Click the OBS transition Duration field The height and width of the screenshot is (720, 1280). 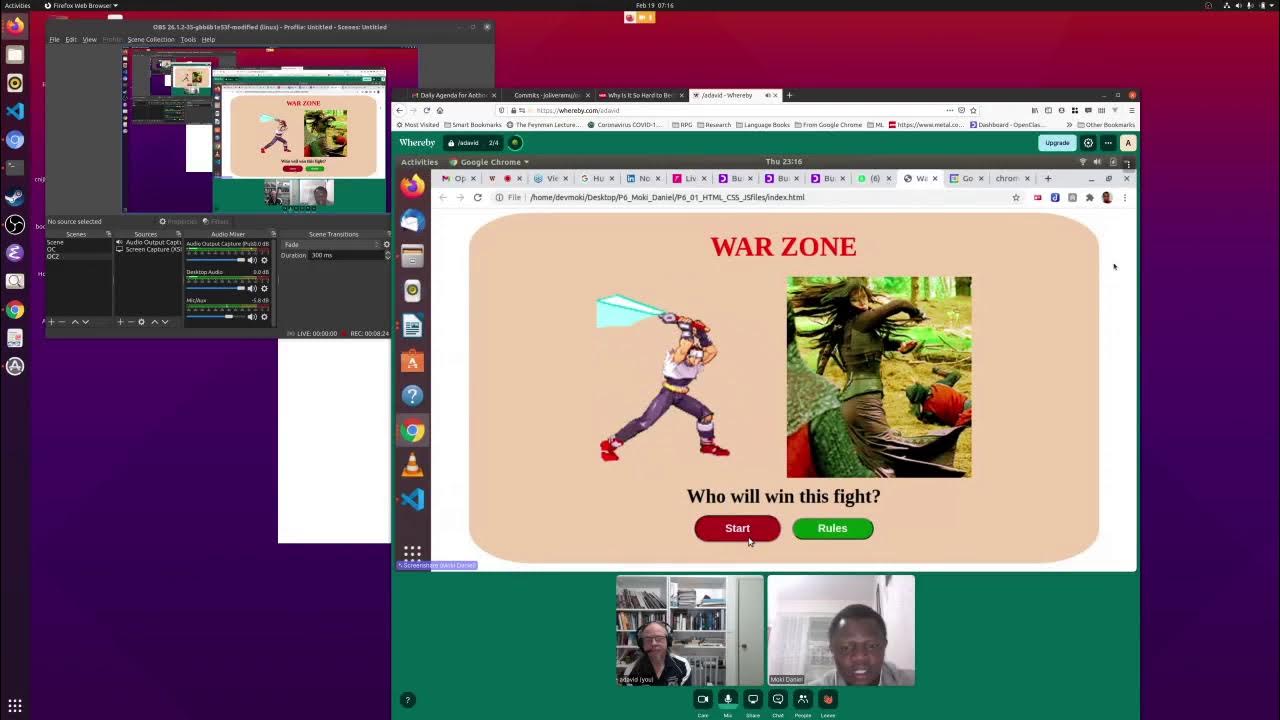[346, 255]
